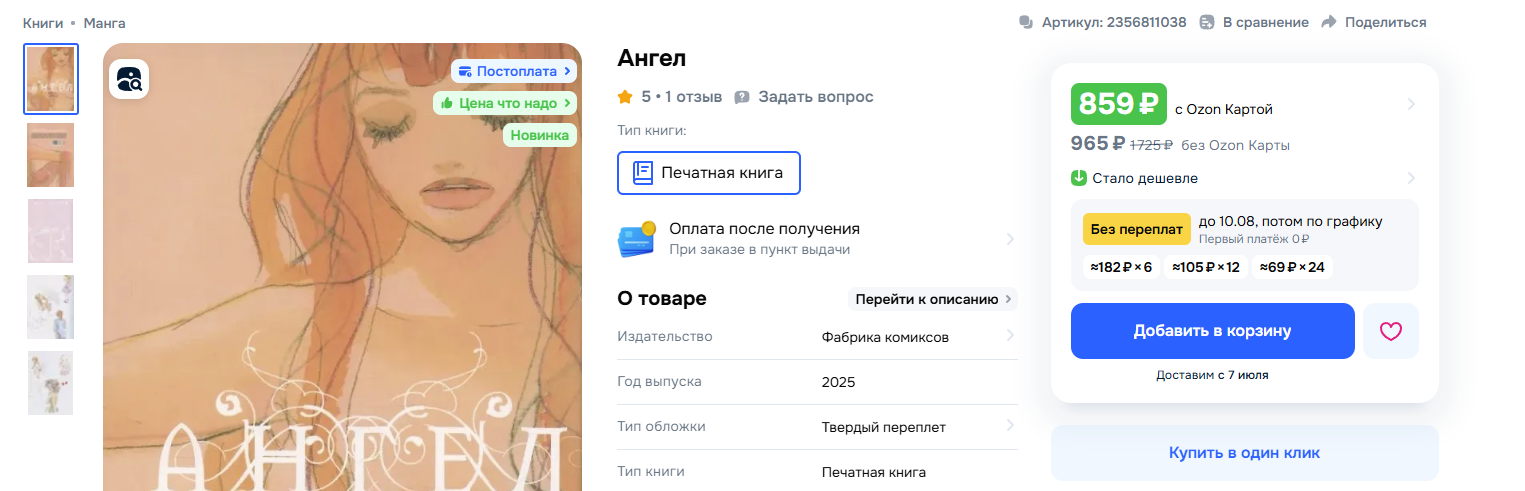Open the Книги breadcrumb
Viewport: 1525px width, 491px height.
point(43,22)
